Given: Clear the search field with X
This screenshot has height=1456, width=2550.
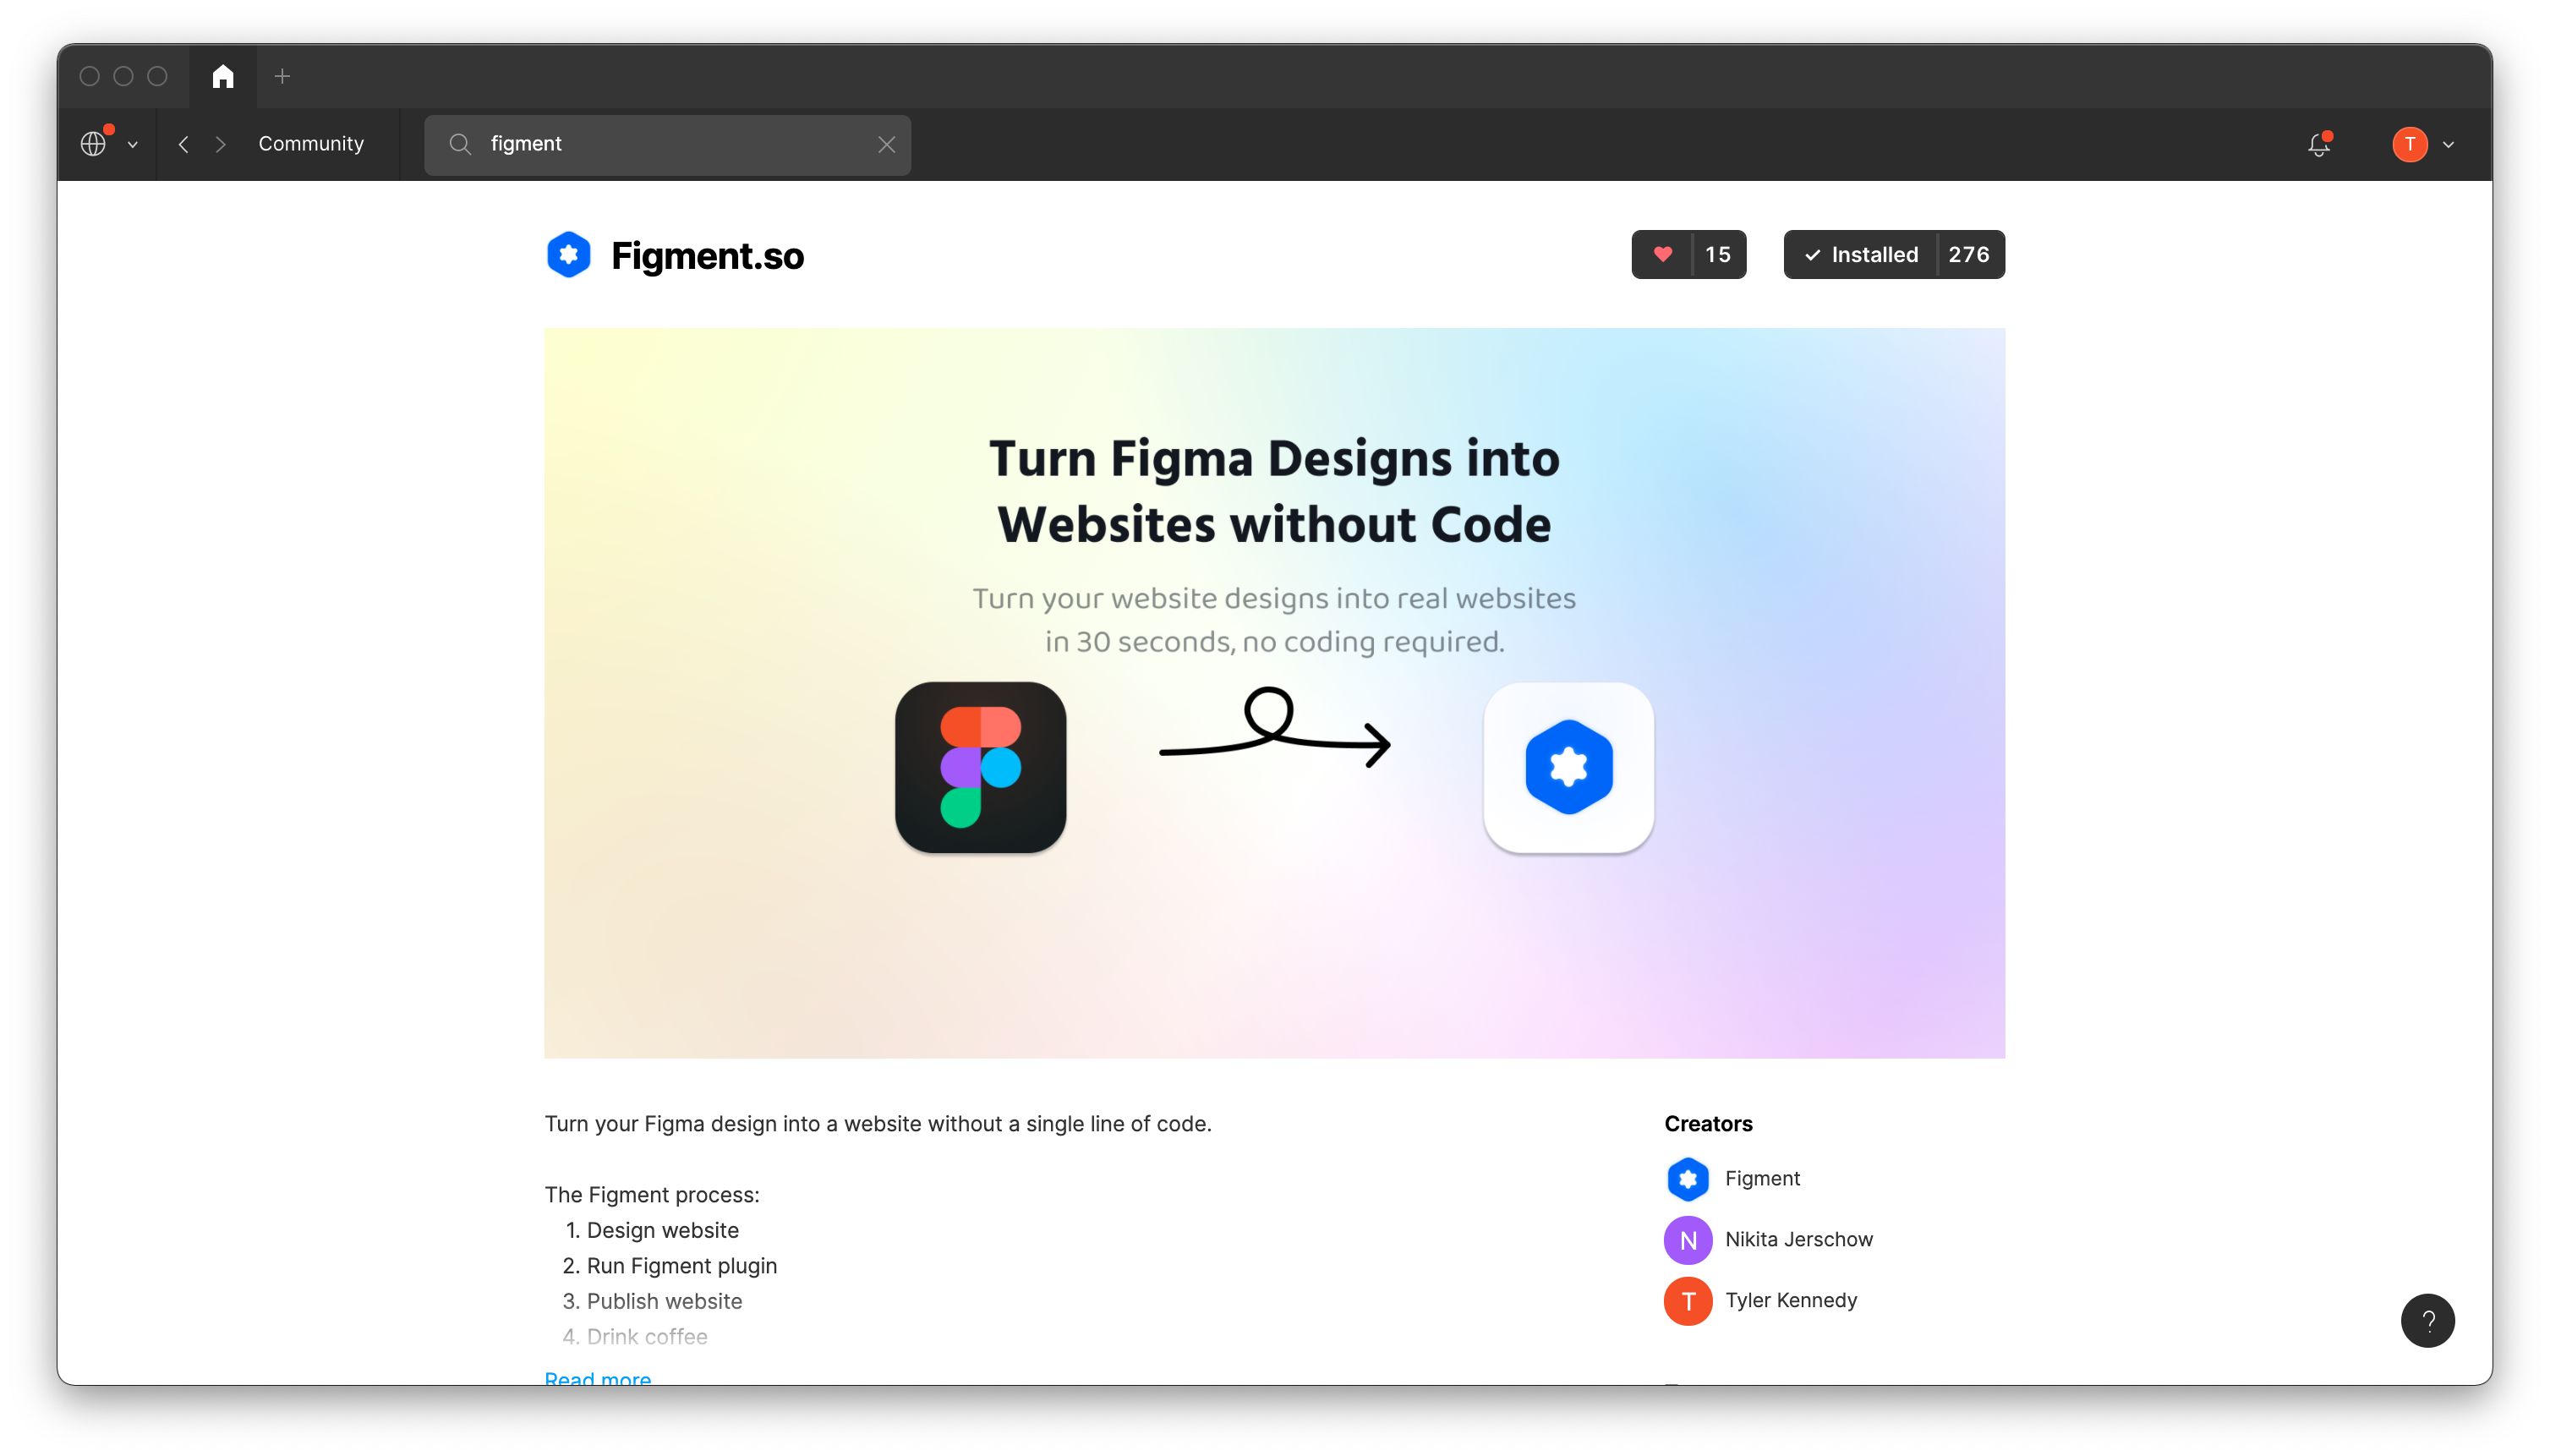Looking at the screenshot, I should tap(886, 144).
